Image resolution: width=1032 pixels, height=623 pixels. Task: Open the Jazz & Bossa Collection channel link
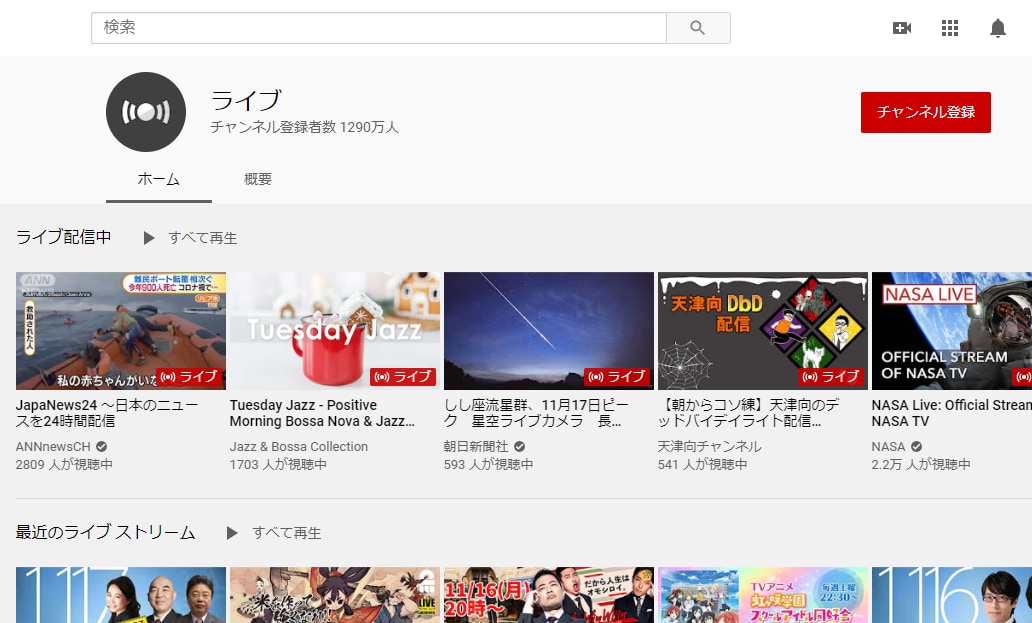[299, 446]
